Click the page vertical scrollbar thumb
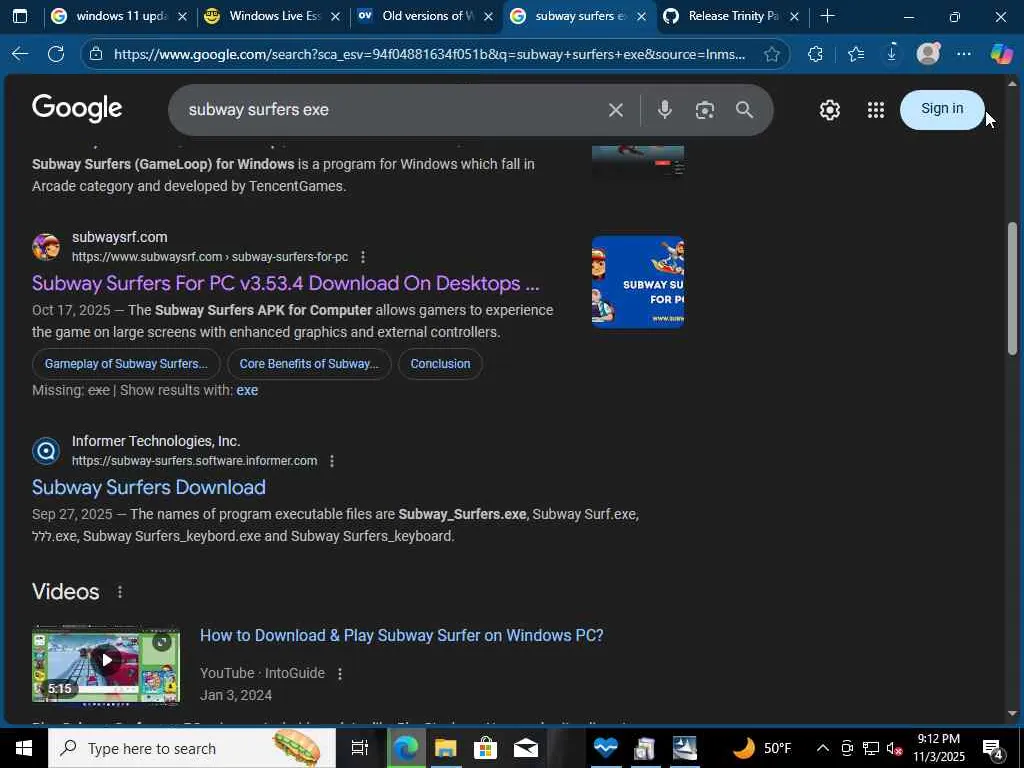1024x768 pixels. (1012, 289)
